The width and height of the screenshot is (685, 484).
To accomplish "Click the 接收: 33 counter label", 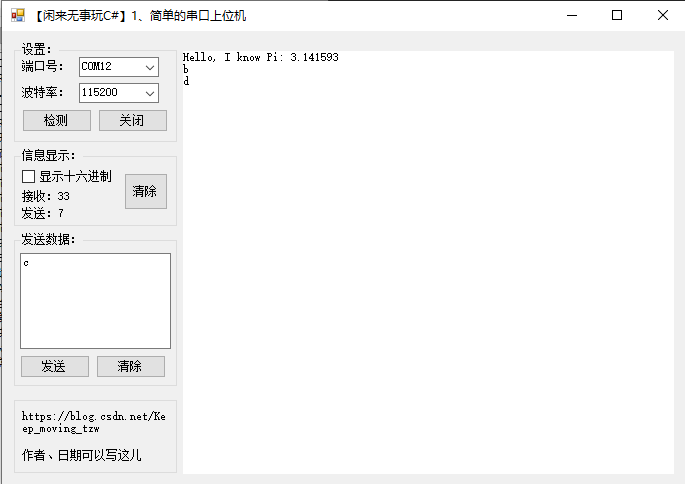I will coord(45,196).
